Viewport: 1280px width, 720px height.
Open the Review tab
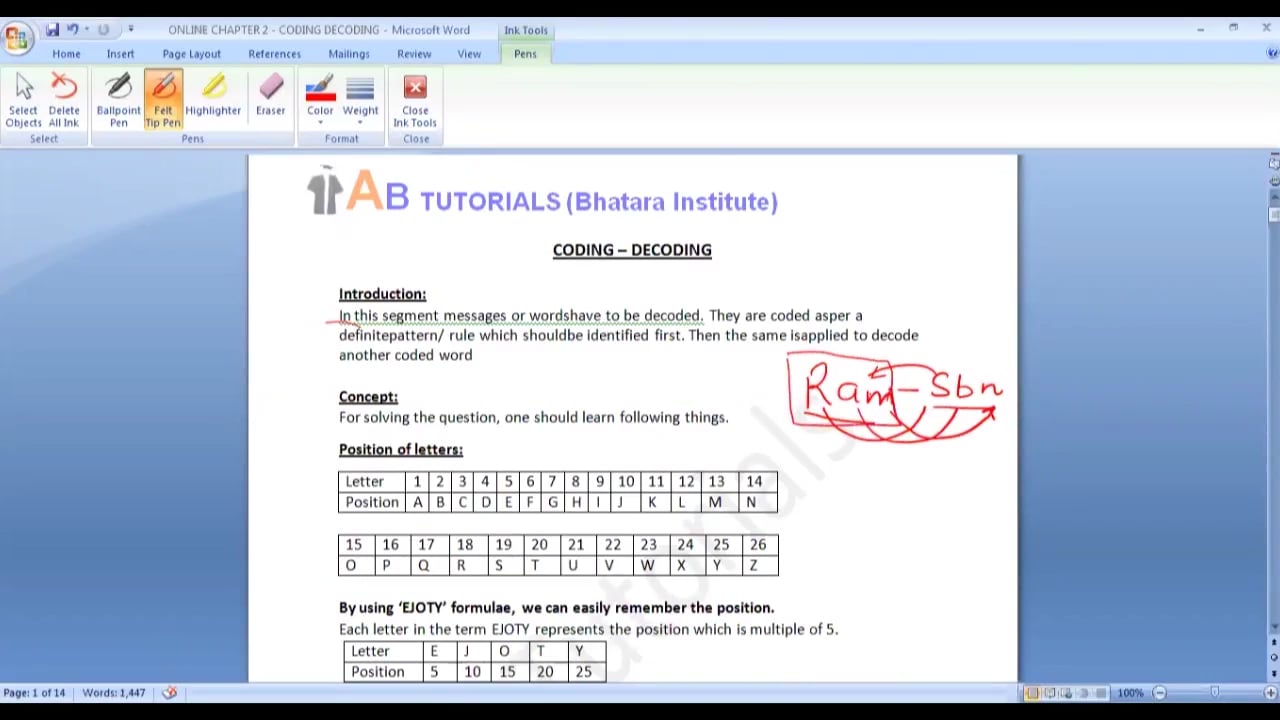[x=414, y=54]
